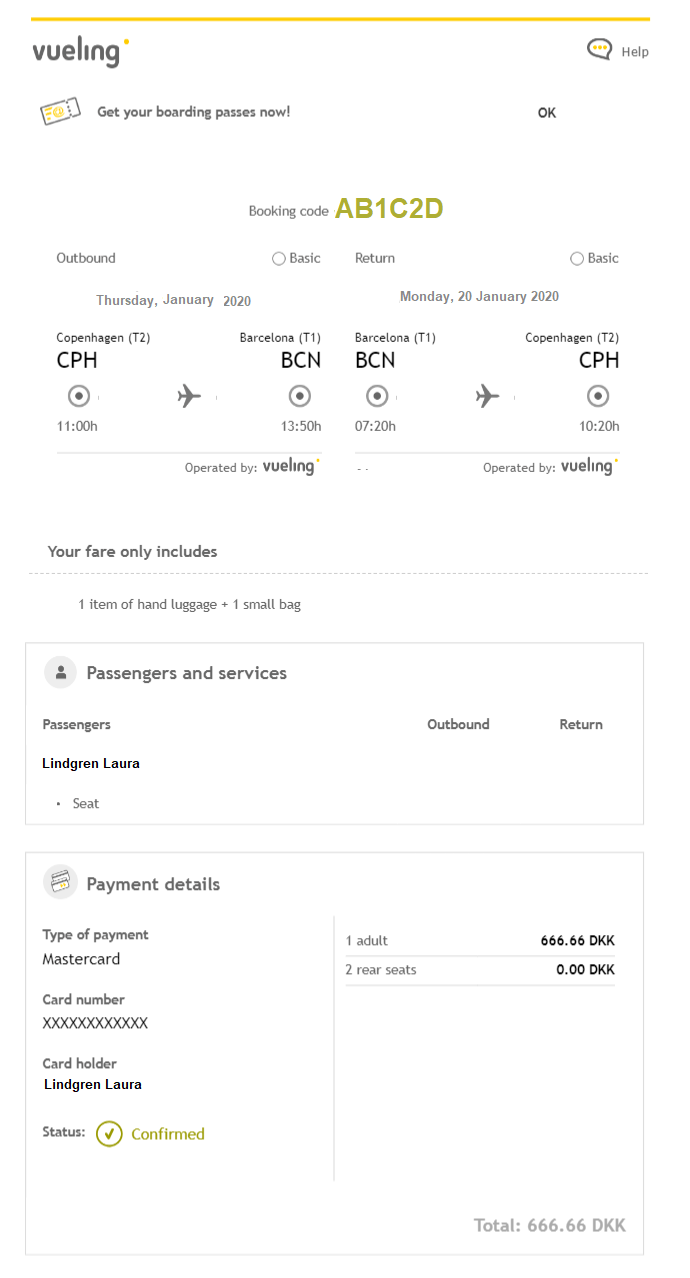Click the Passengers and services person icon

[x=60, y=673]
